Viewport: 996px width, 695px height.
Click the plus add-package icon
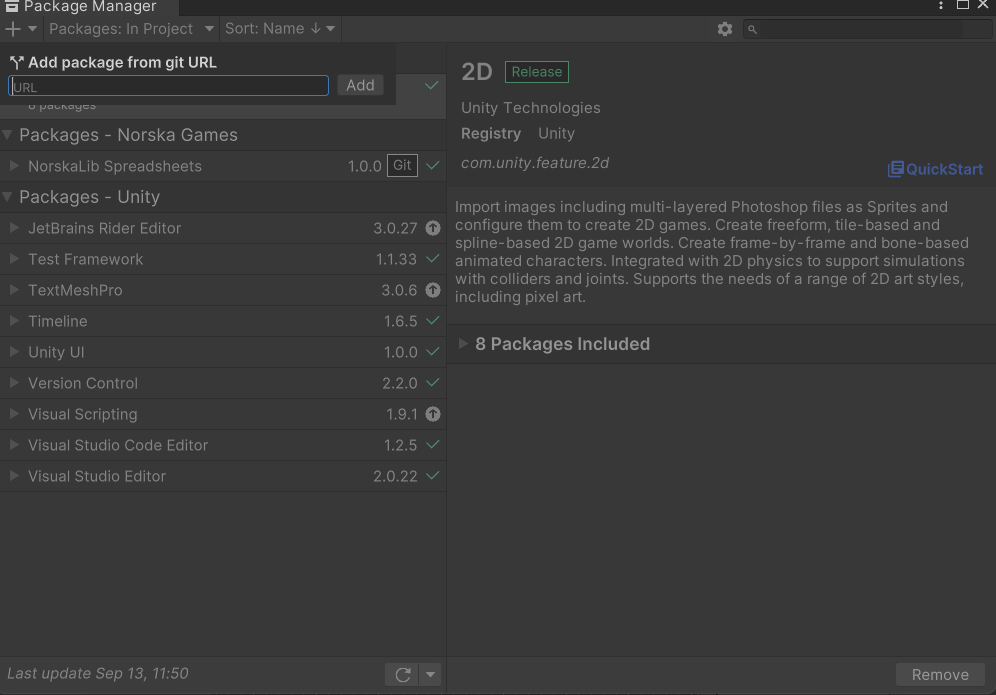click(x=13, y=29)
